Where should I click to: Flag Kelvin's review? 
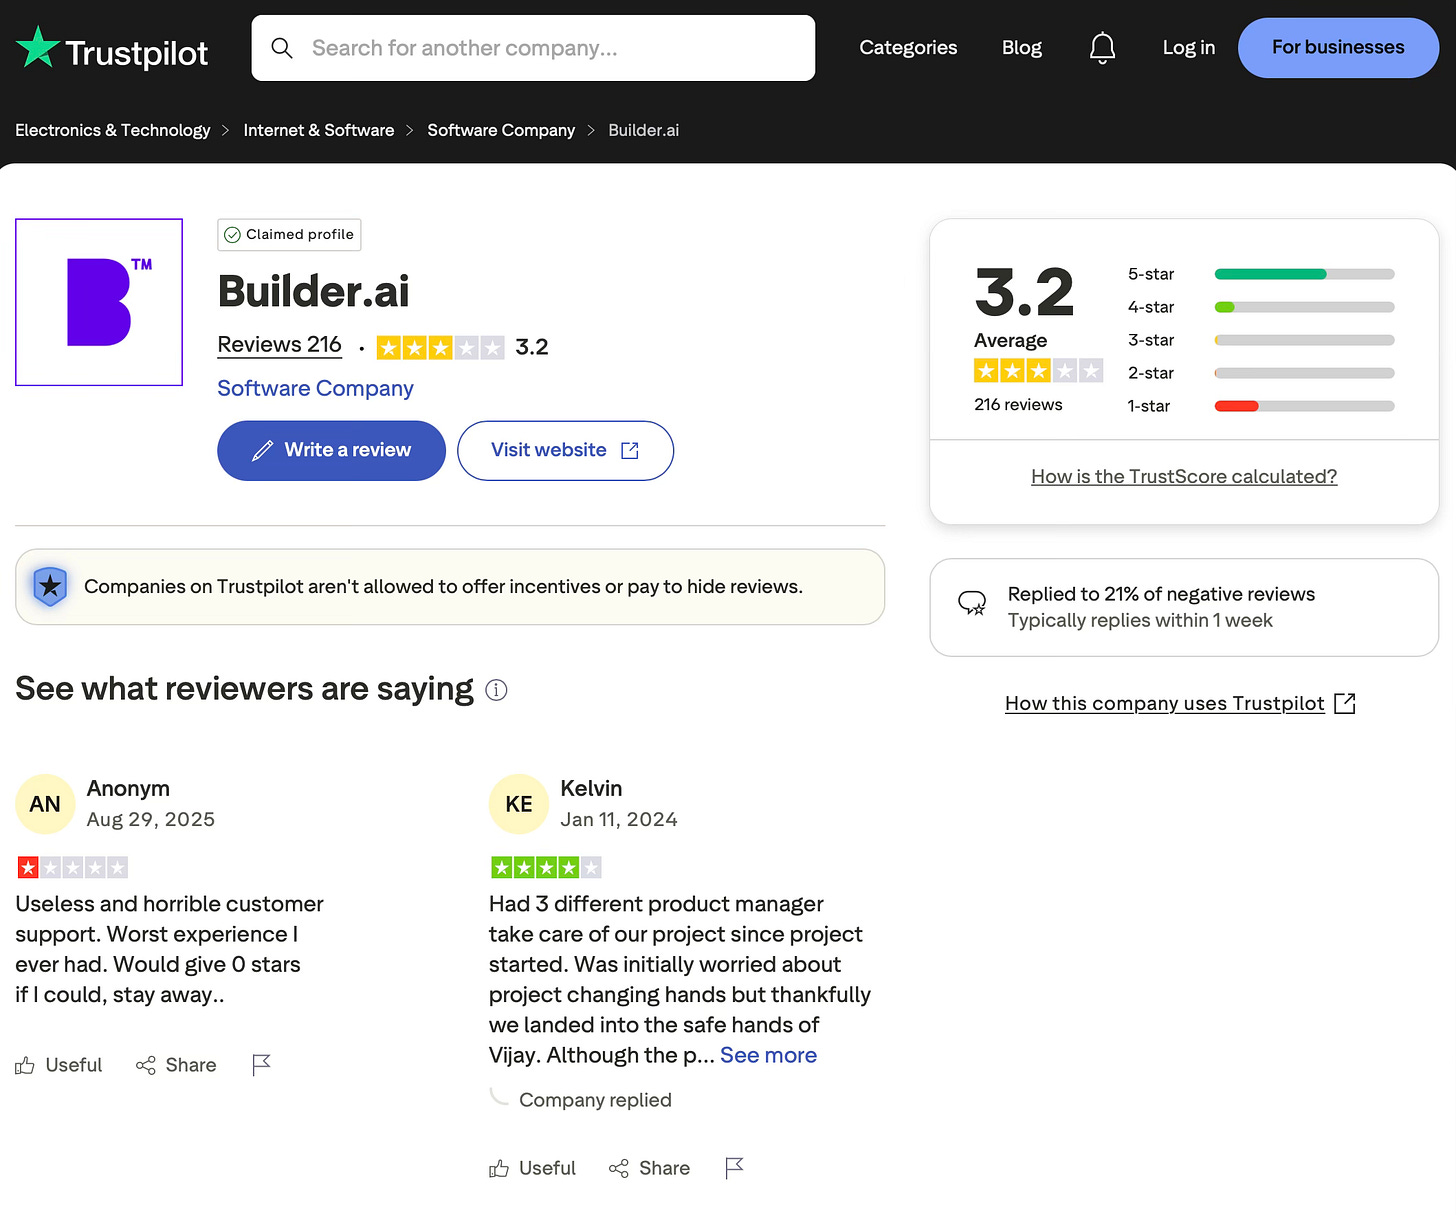[x=734, y=1168]
